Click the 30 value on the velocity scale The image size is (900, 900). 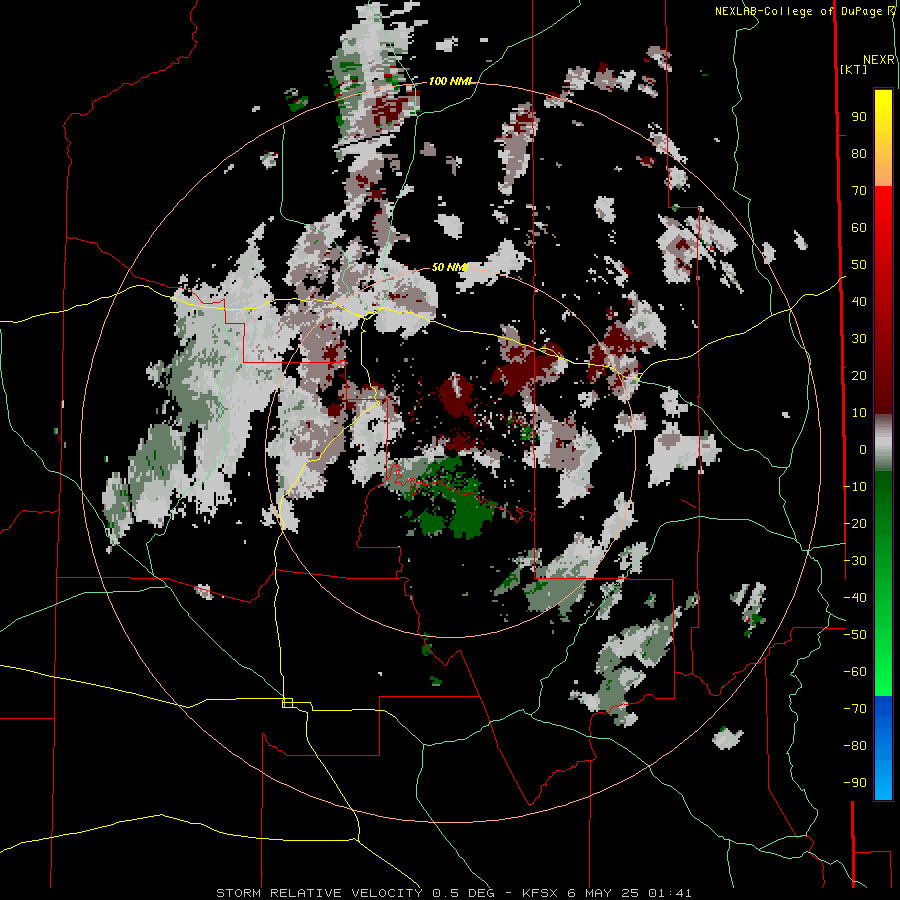[859, 339]
